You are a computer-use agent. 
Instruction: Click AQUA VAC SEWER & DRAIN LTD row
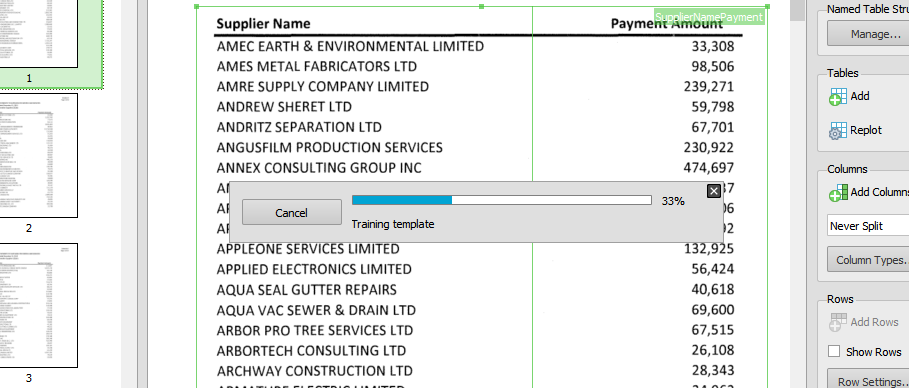point(316,310)
